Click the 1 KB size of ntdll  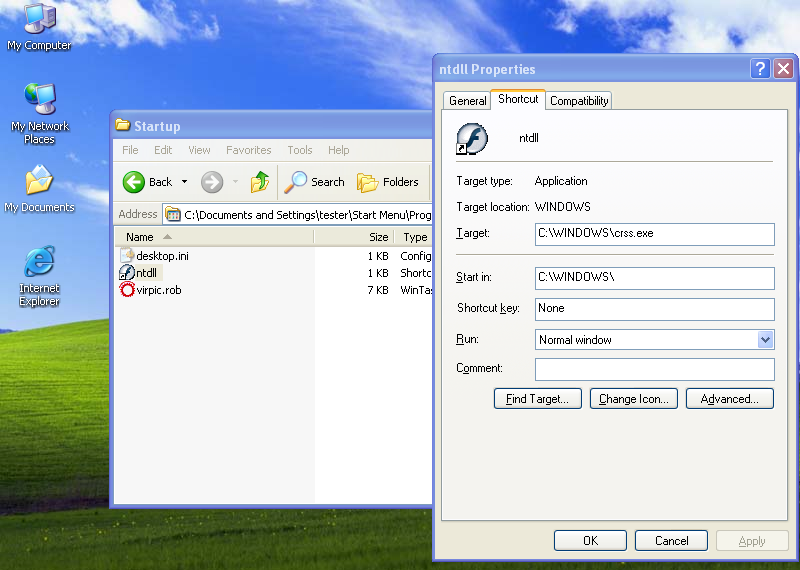[378, 273]
